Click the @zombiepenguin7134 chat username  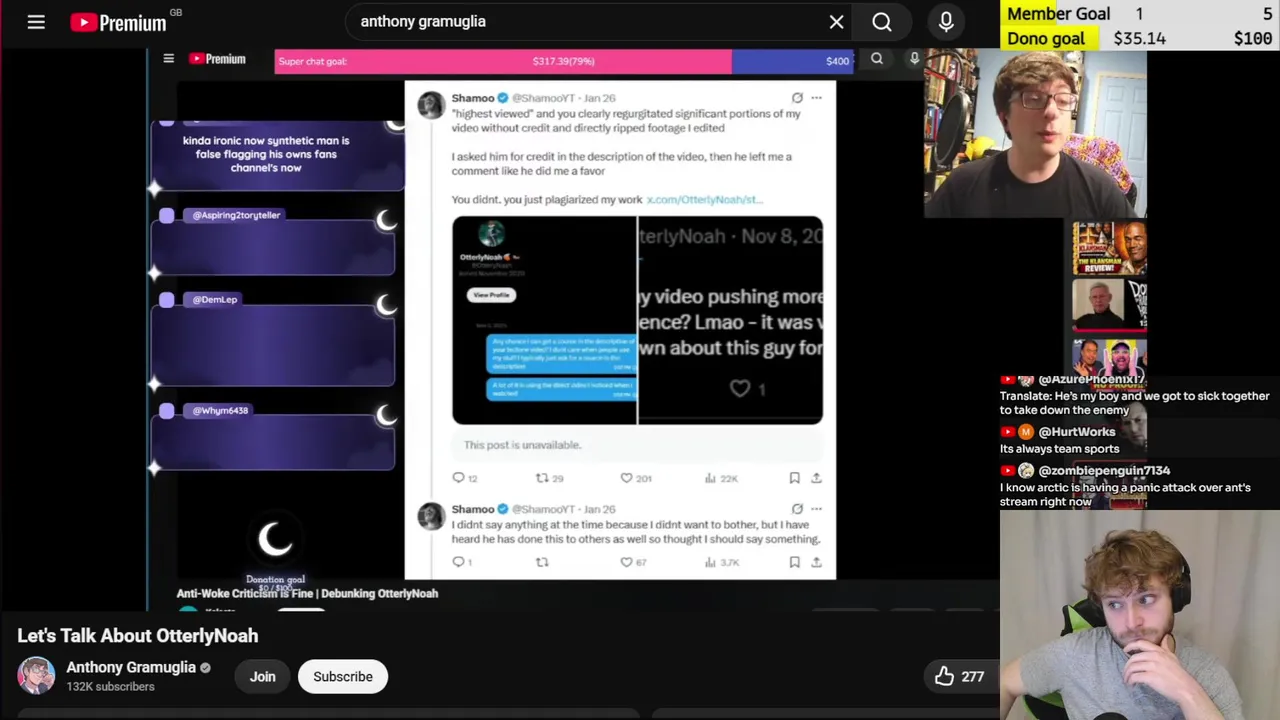pyautogui.click(x=1104, y=470)
